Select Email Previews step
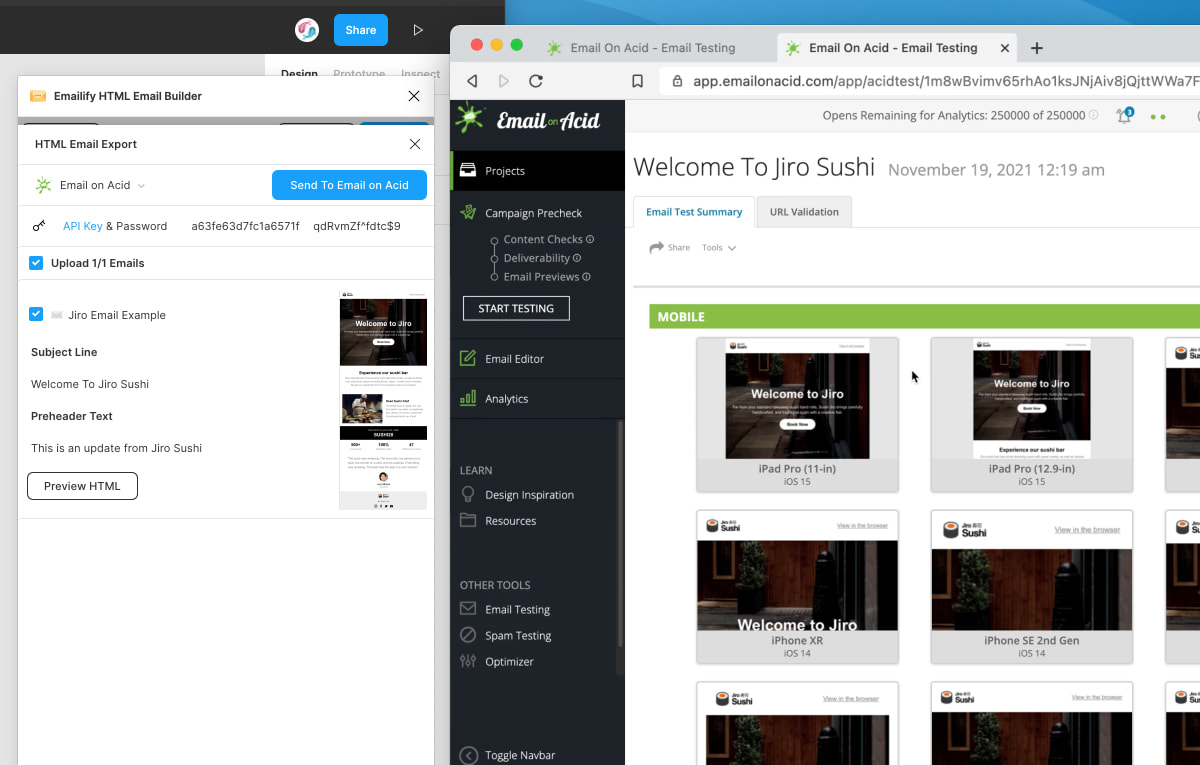Viewport: 1200px width, 765px height. tap(541, 277)
